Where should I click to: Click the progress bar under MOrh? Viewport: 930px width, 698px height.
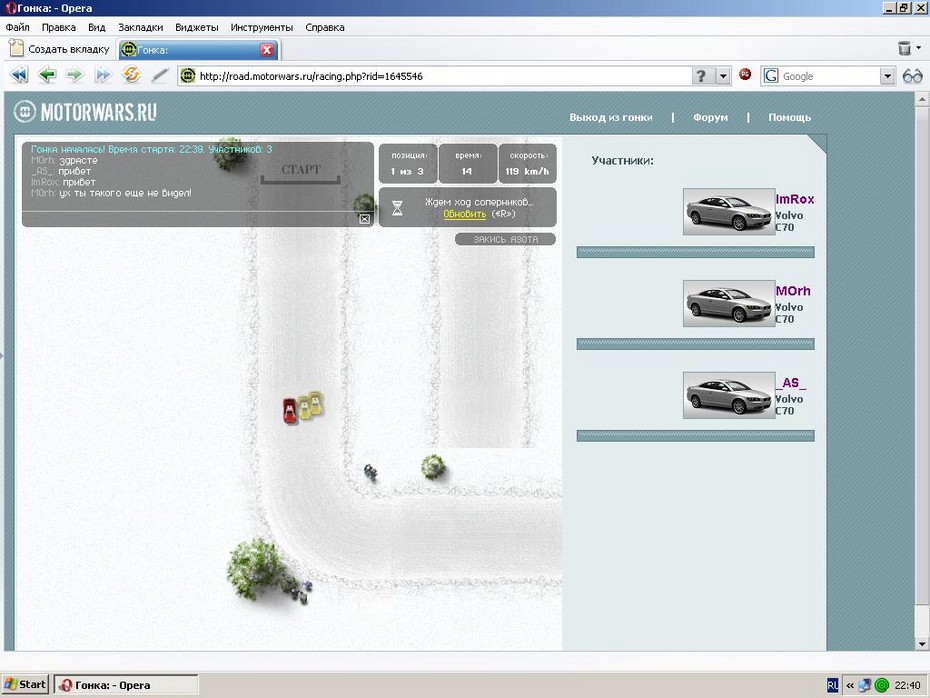click(x=695, y=344)
